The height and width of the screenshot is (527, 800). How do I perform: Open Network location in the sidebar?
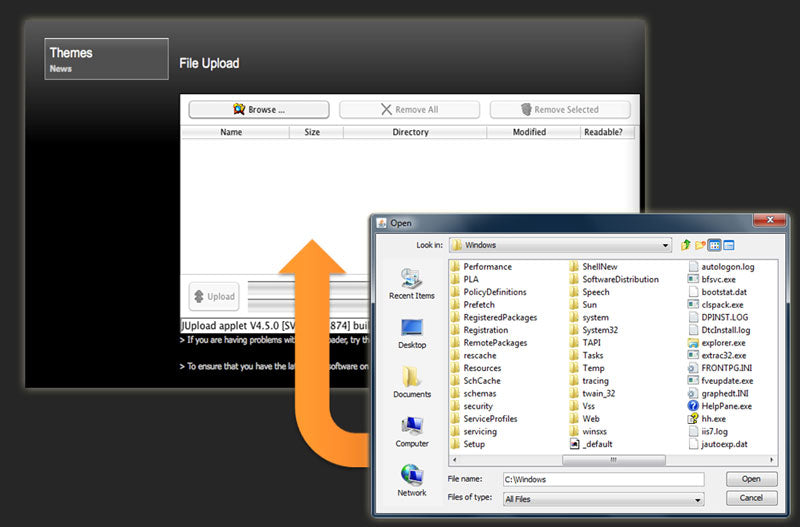point(411,480)
